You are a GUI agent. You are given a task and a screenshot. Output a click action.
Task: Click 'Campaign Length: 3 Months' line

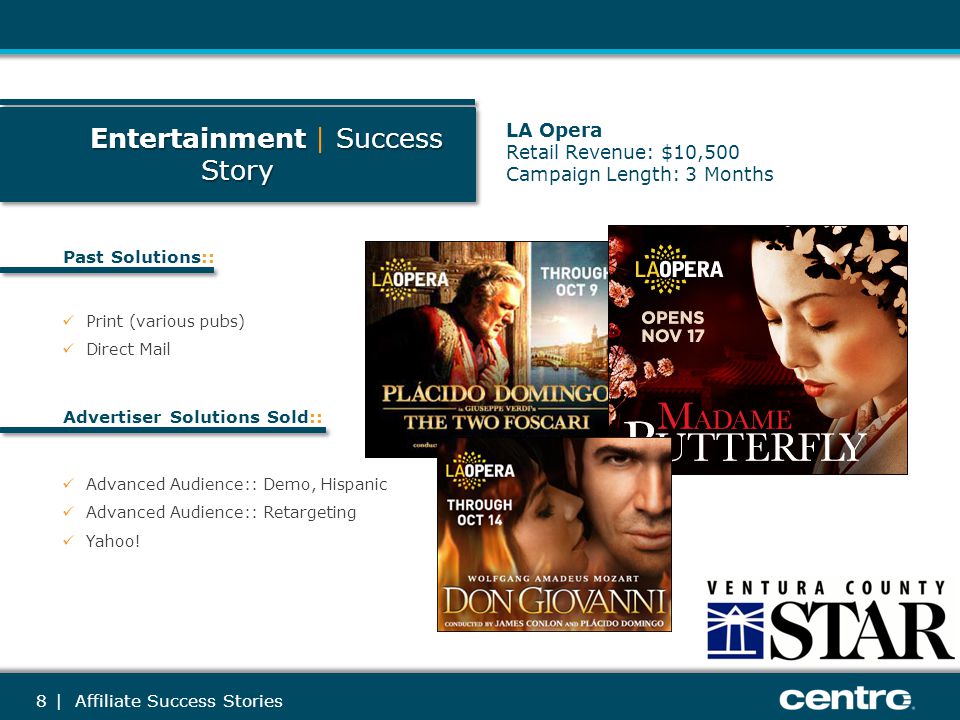[x=640, y=174]
